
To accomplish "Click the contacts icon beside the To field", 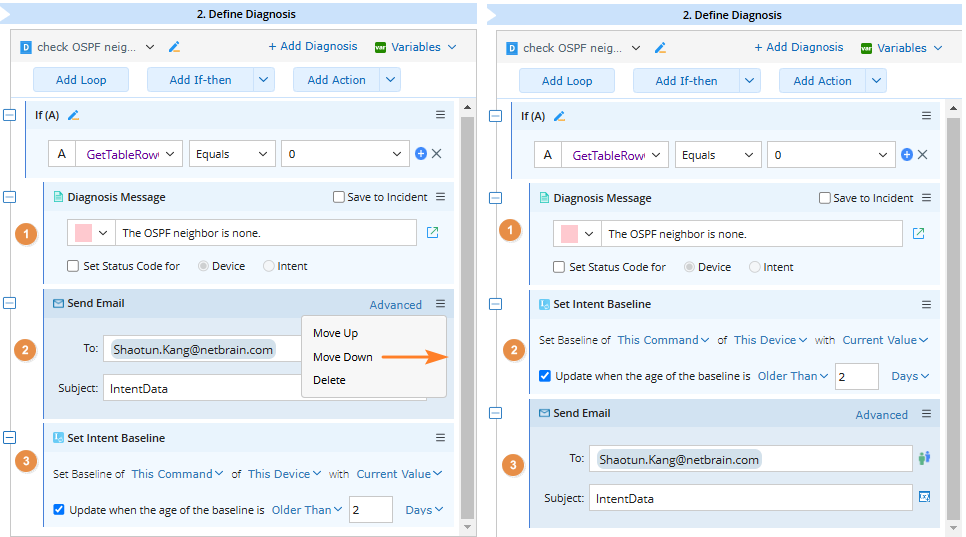I will (924, 459).
